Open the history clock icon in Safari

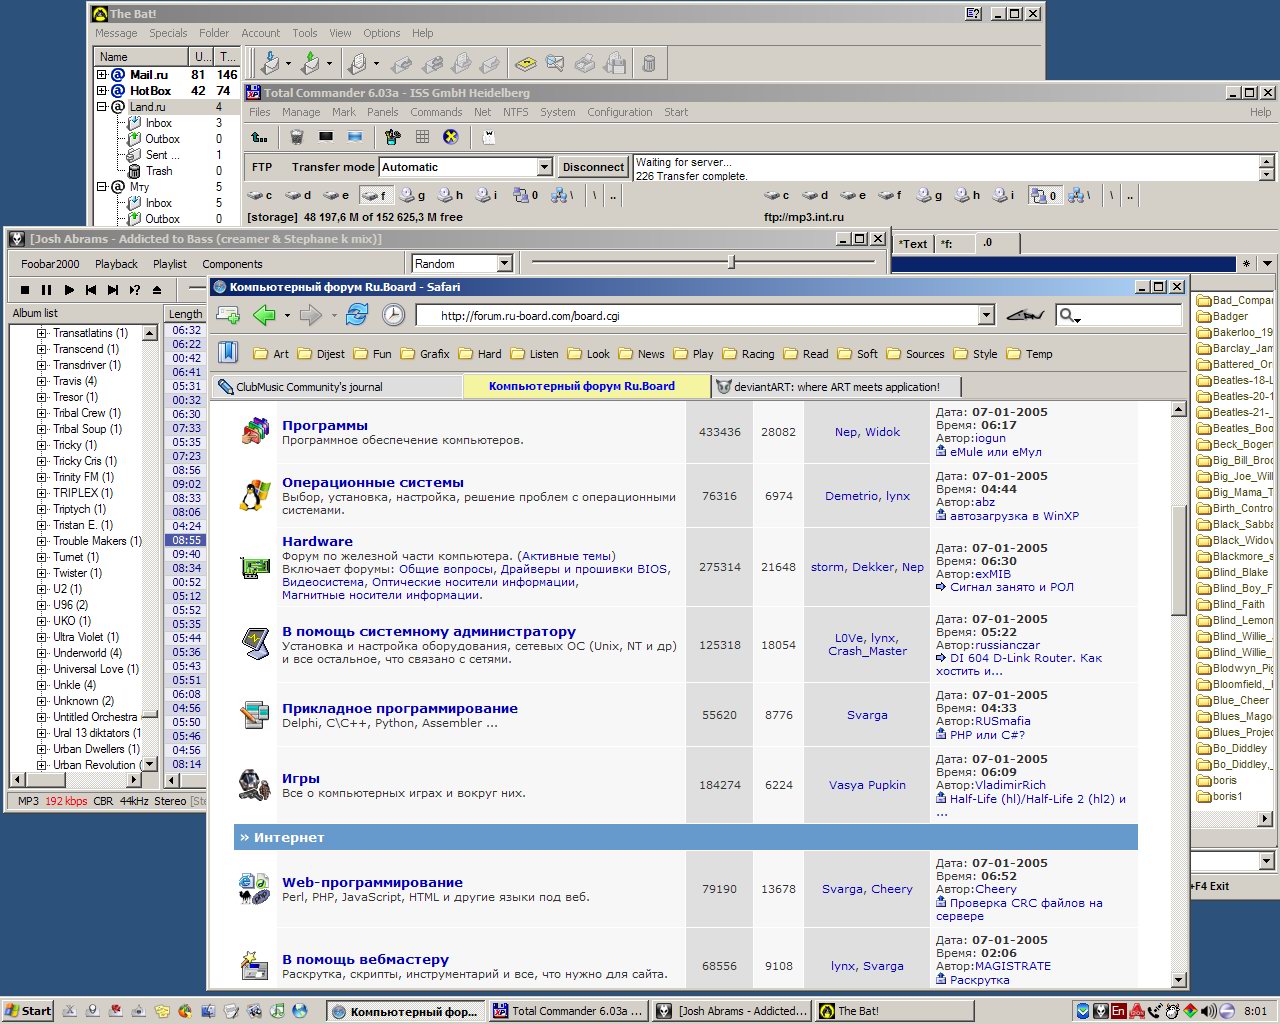[394, 315]
